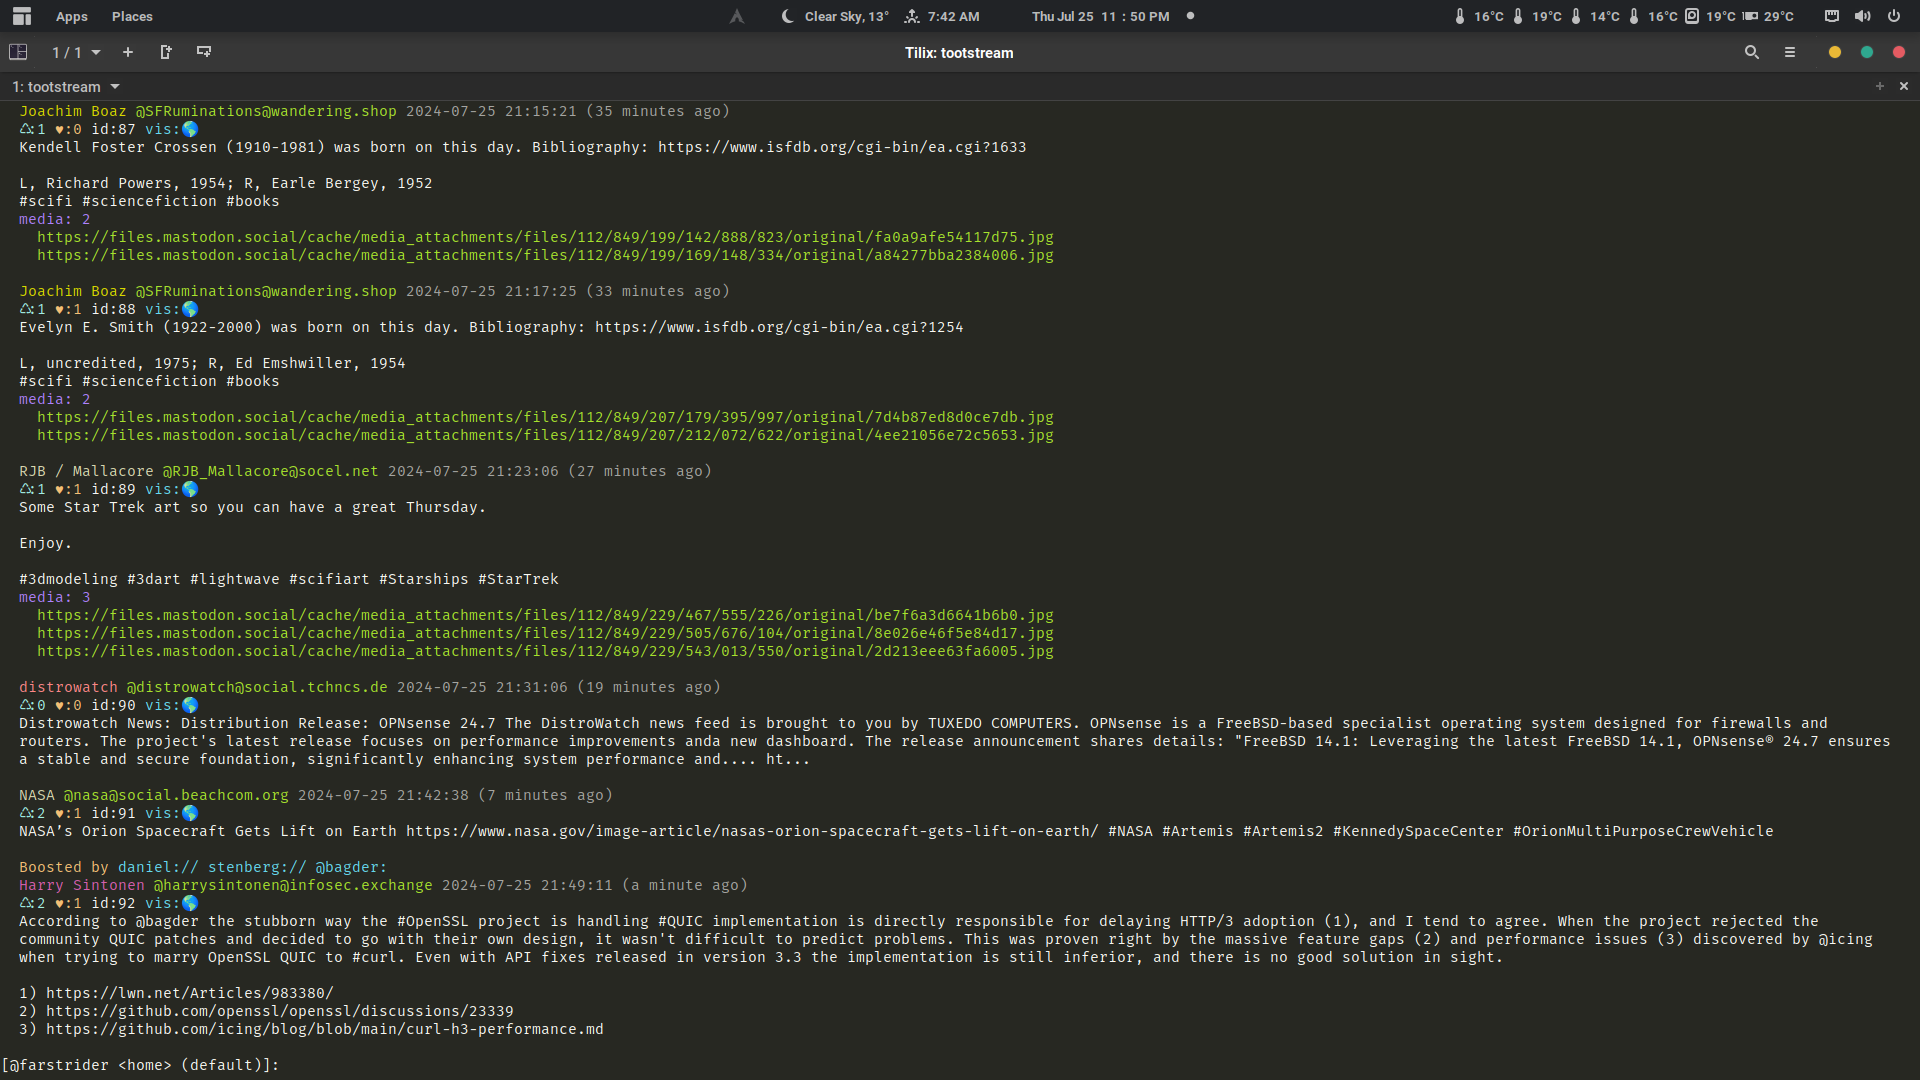Open the find in terminal search

1752,52
